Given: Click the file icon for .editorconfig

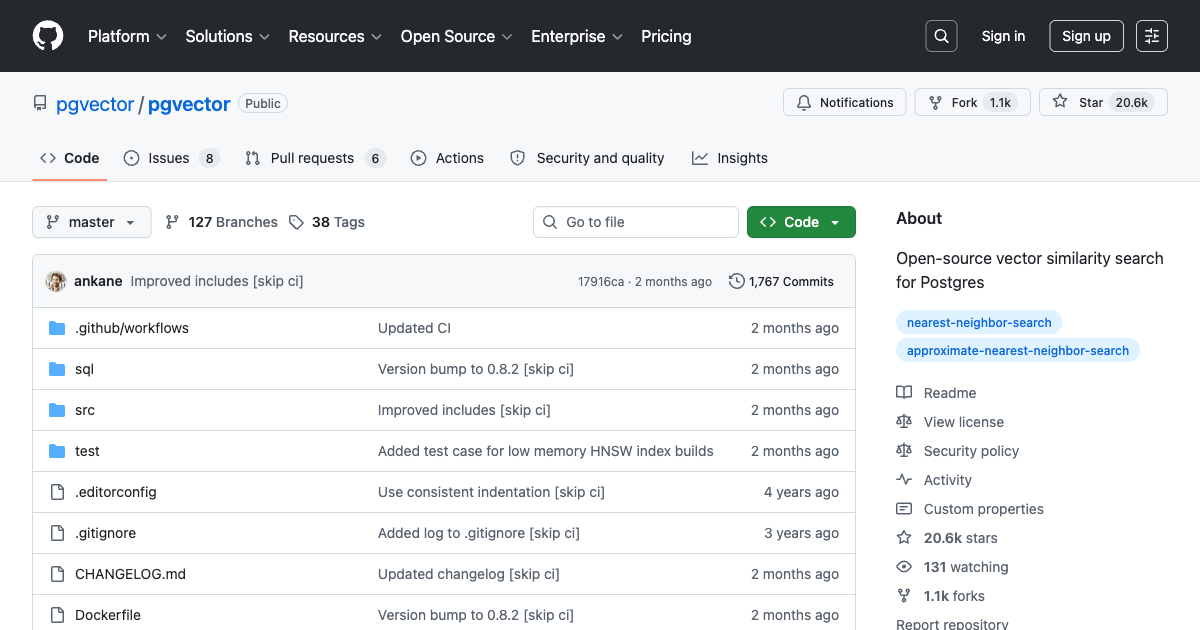Looking at the screenshot, I should click(x=57, y=492).
